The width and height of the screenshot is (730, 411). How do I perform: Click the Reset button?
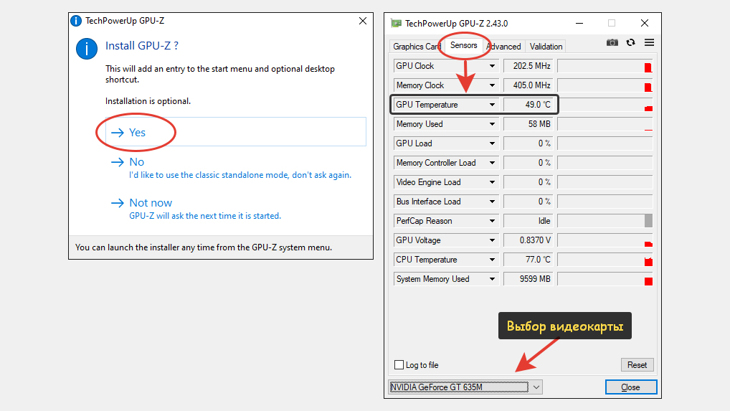[637, 365]
